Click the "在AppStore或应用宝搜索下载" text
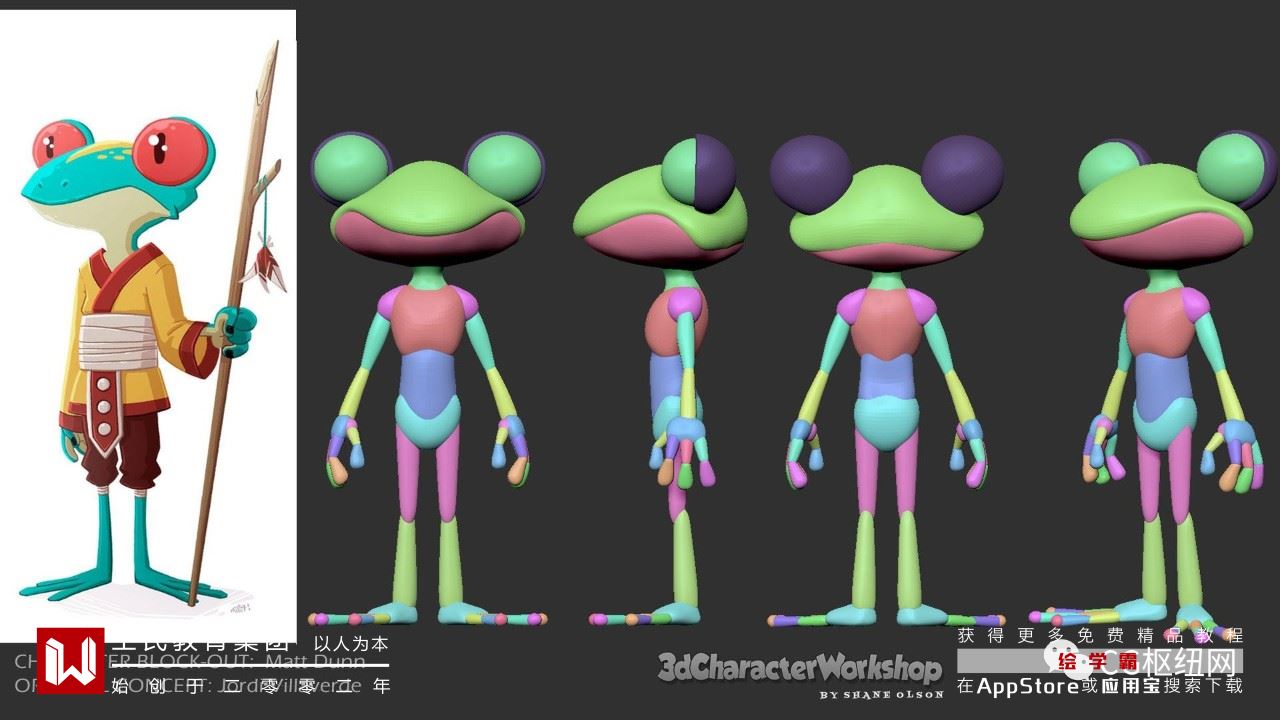This screenshot has height=720, width=1280. coord(1100,686)
